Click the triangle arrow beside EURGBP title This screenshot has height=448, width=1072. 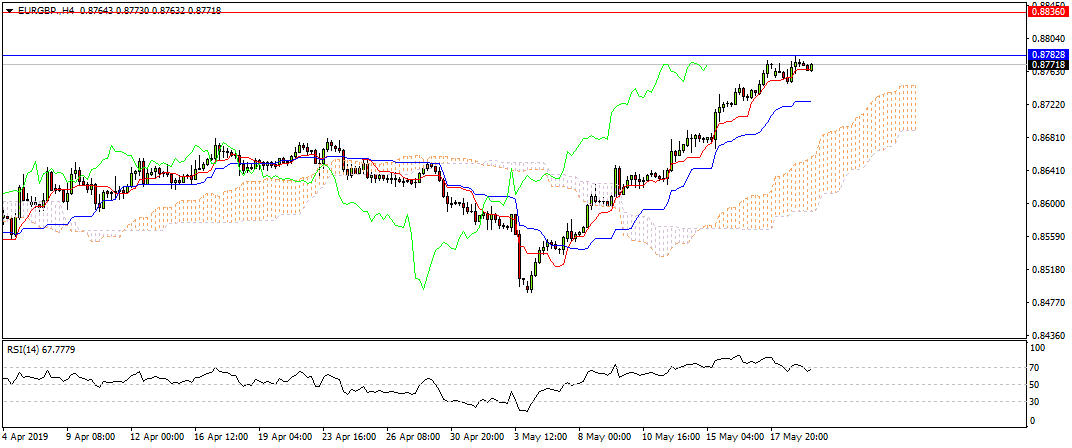[9, 10]
